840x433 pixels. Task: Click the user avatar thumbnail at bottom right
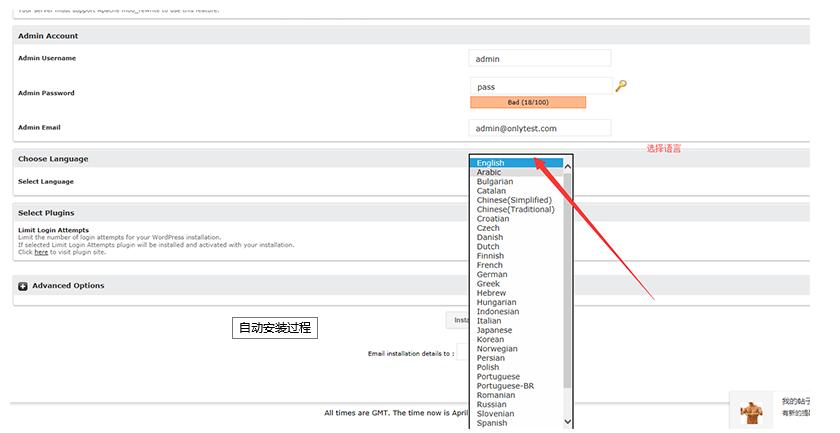pyautogui.click(x=752, y=413)
